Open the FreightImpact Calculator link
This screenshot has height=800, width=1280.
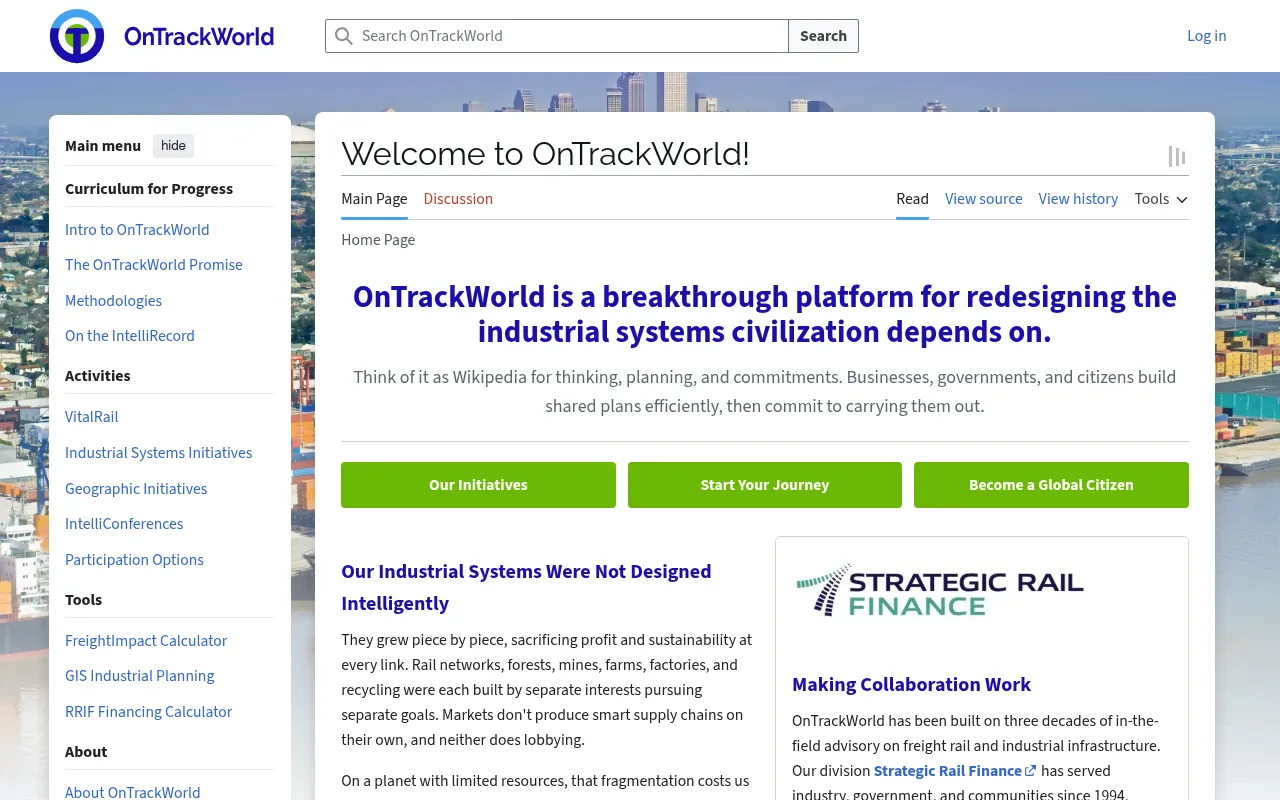click(146, 641)
